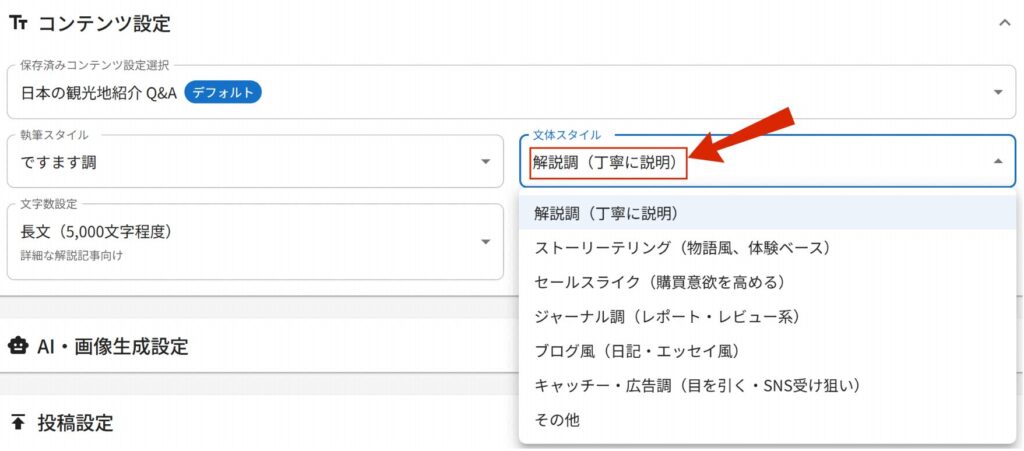Click the upload icon beside 投稿設定
The height and width of the screenshot is (451, 1024).
(x=18, y=422)
